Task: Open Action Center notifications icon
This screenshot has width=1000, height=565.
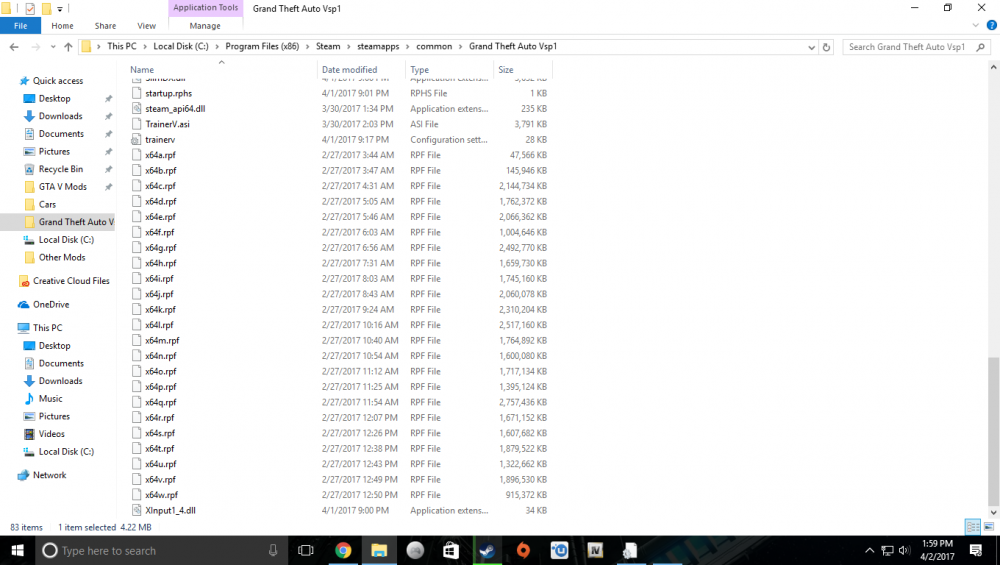Action: pos(975,550)
